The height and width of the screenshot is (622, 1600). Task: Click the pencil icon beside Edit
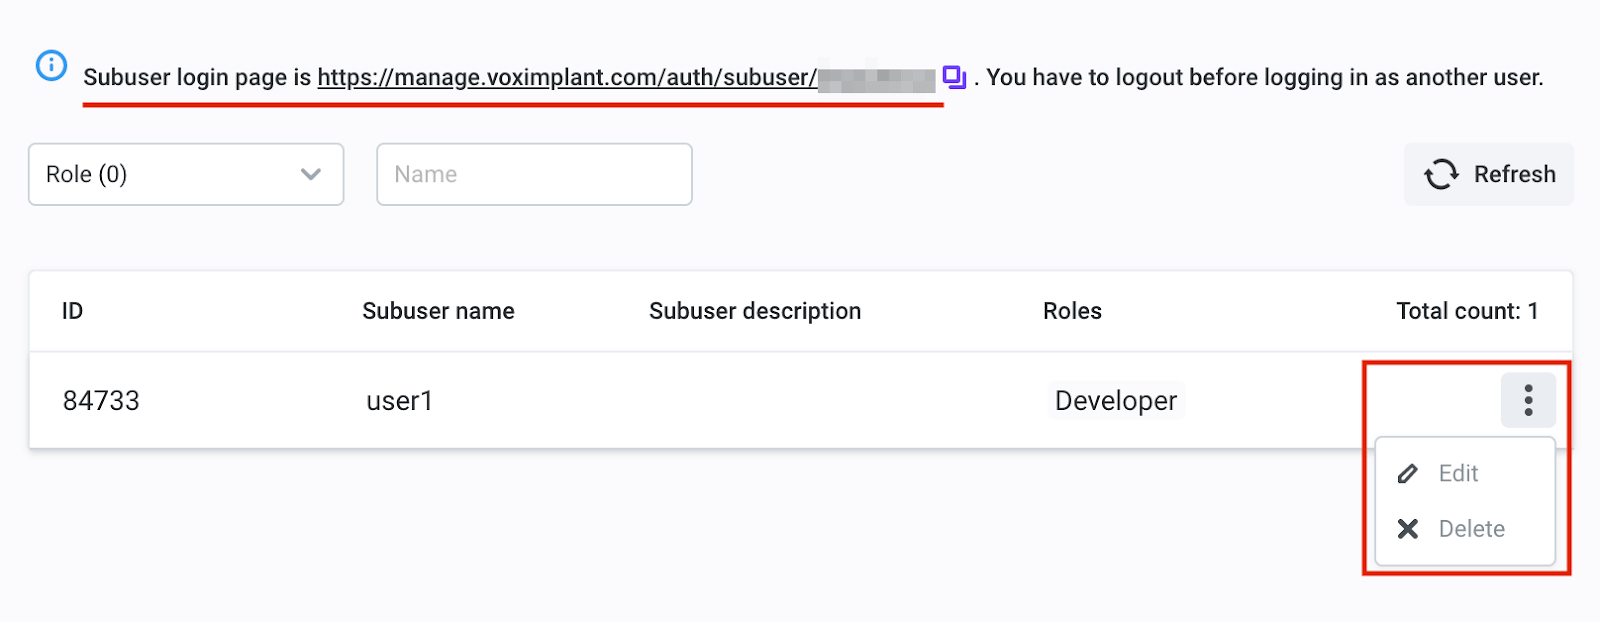[1409, 473]
